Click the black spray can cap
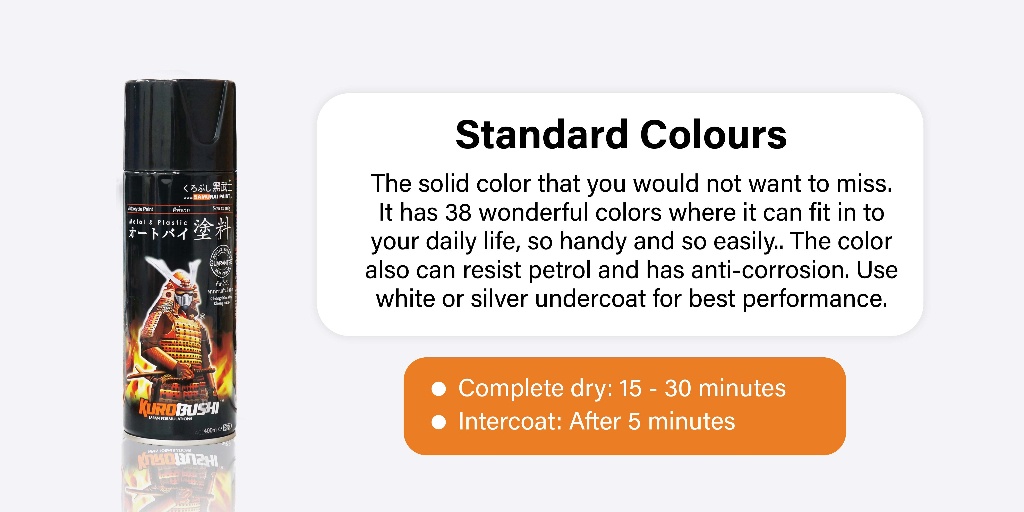1024x512 pixels. tap(180, 125)
